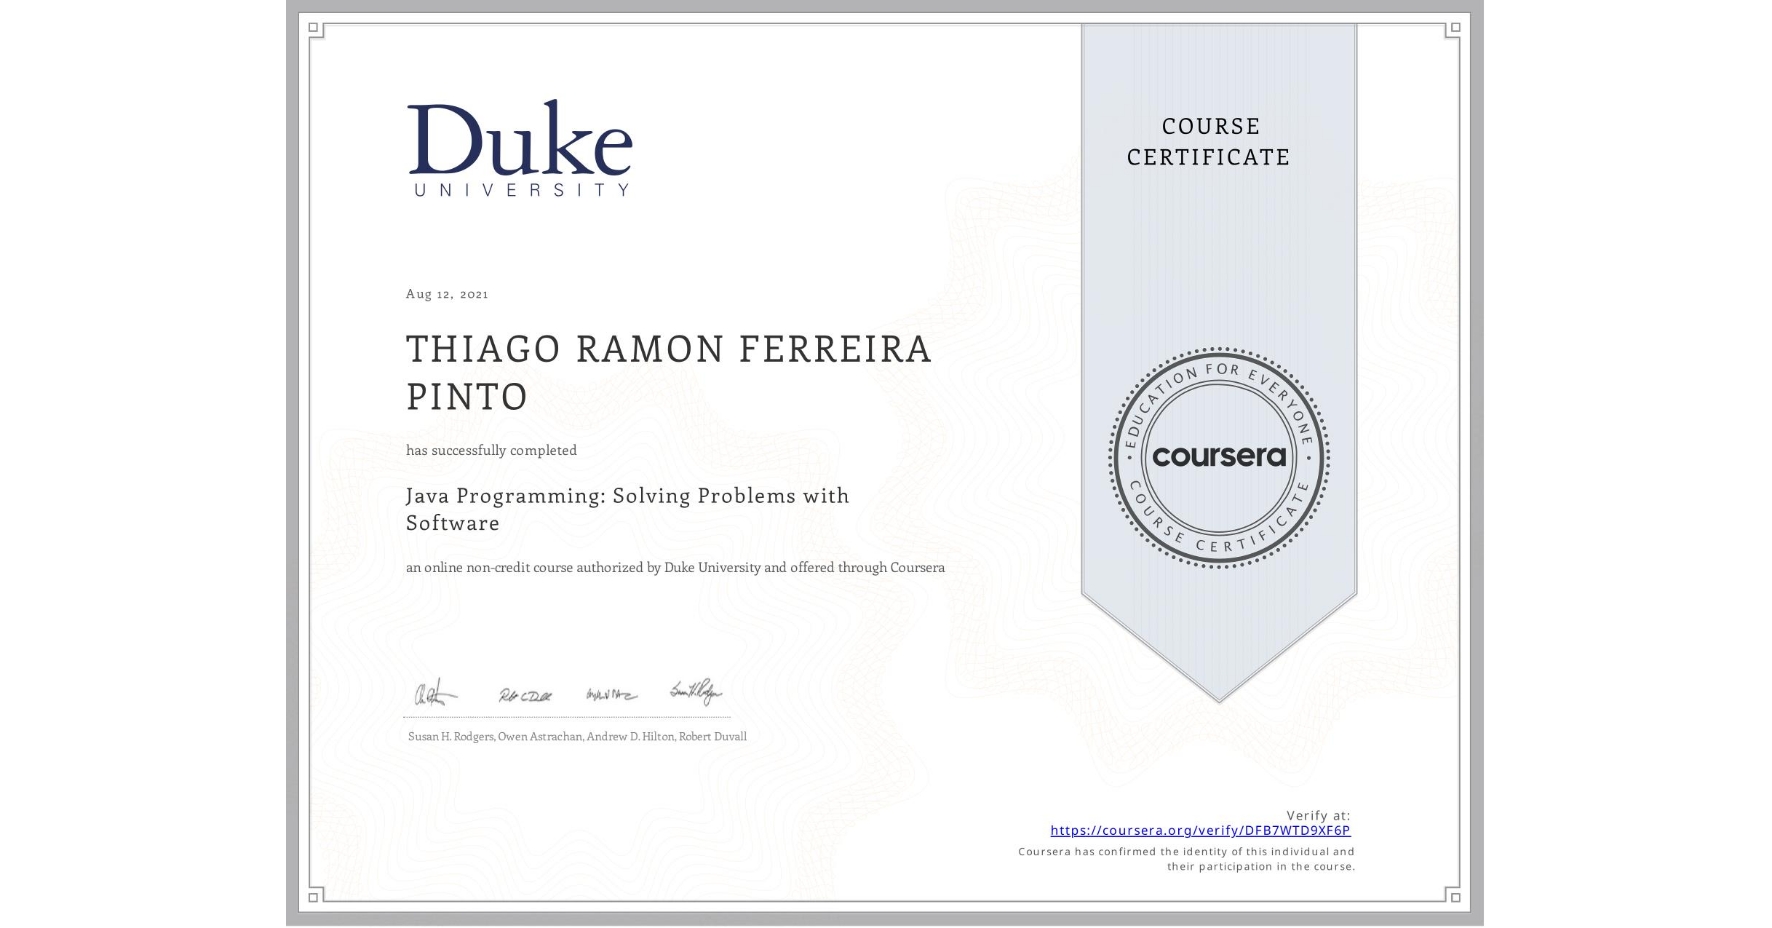Select the certificate date 'Aug 12, 2021'
The width and height of the screenshot is (1772, 928).
pyautogui.click(x=447, y=293)
